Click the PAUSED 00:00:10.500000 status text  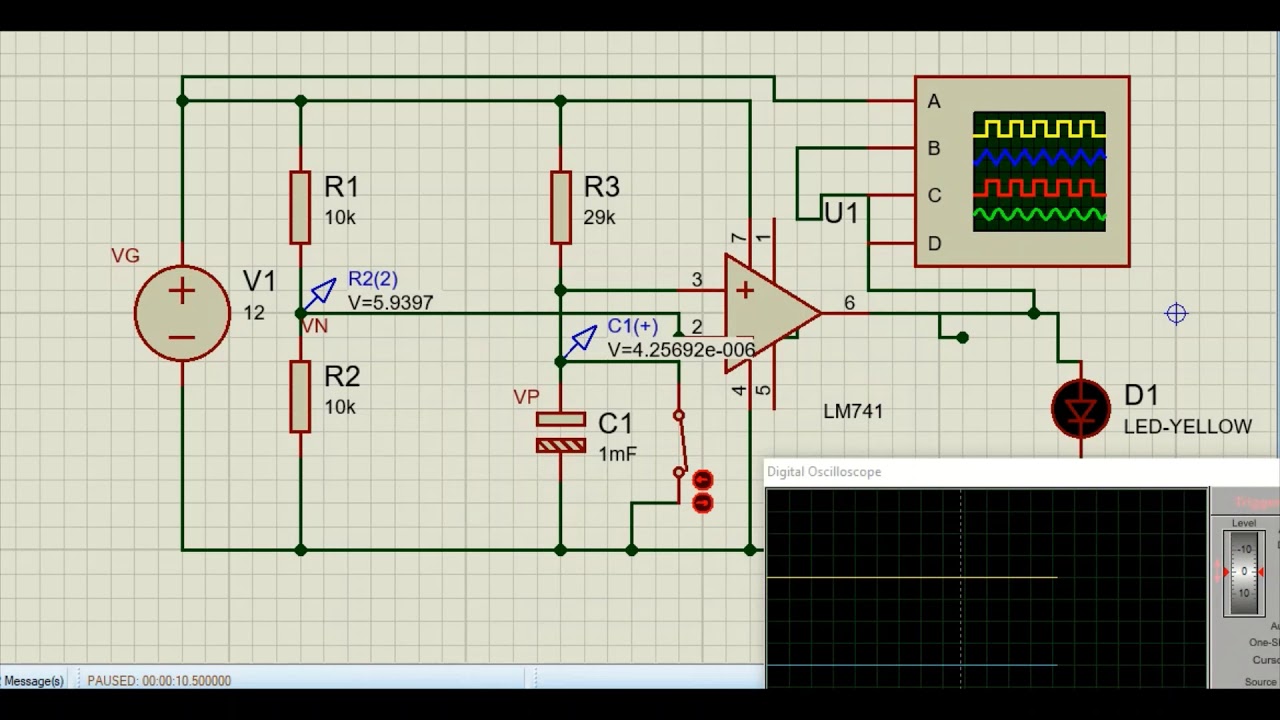click(x=159, y=681)
